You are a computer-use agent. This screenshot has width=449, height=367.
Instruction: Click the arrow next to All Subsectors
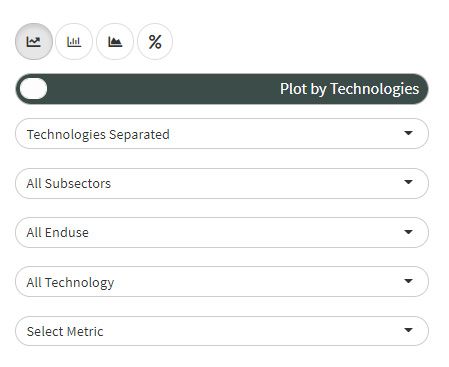pos(408,182)
